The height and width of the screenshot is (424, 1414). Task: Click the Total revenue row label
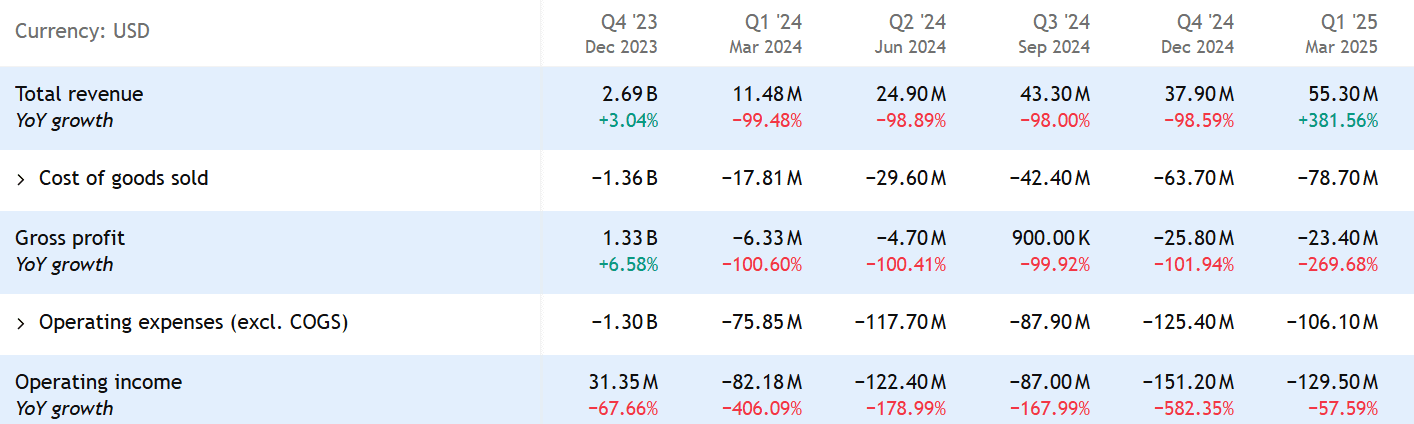point(79,94)
